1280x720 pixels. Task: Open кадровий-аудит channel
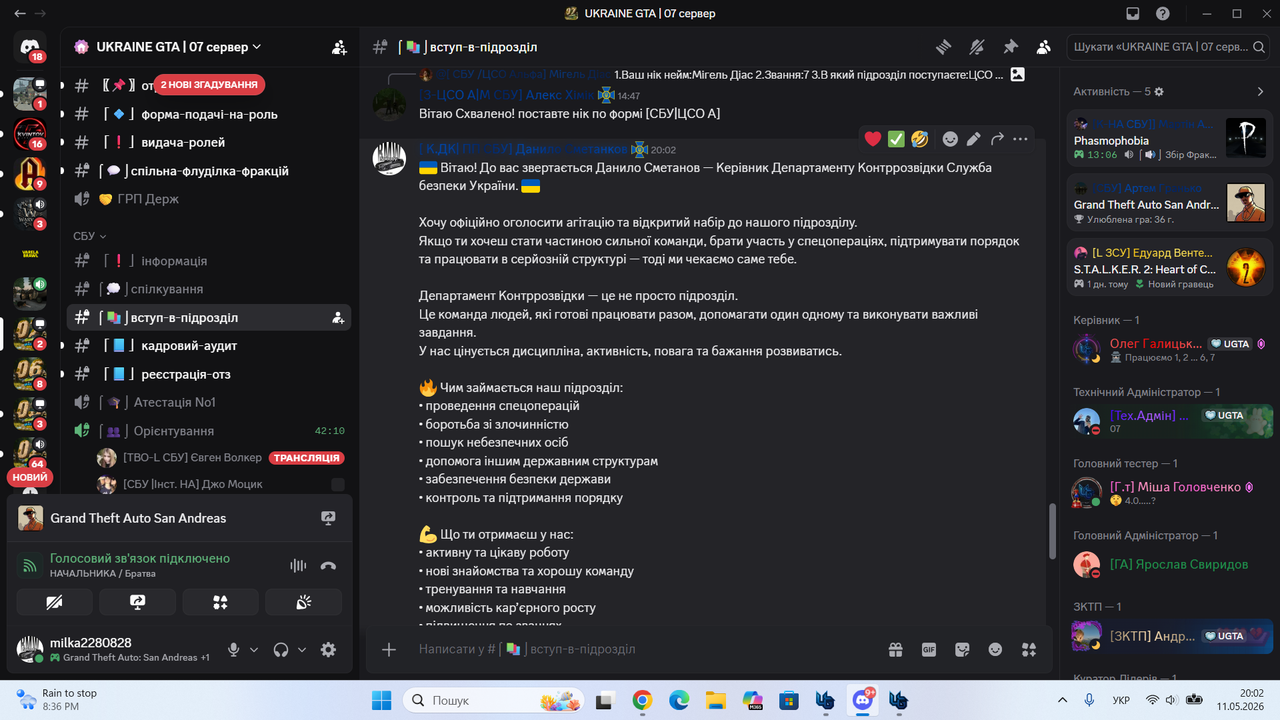pyautogui.click(x=208, y=346)
